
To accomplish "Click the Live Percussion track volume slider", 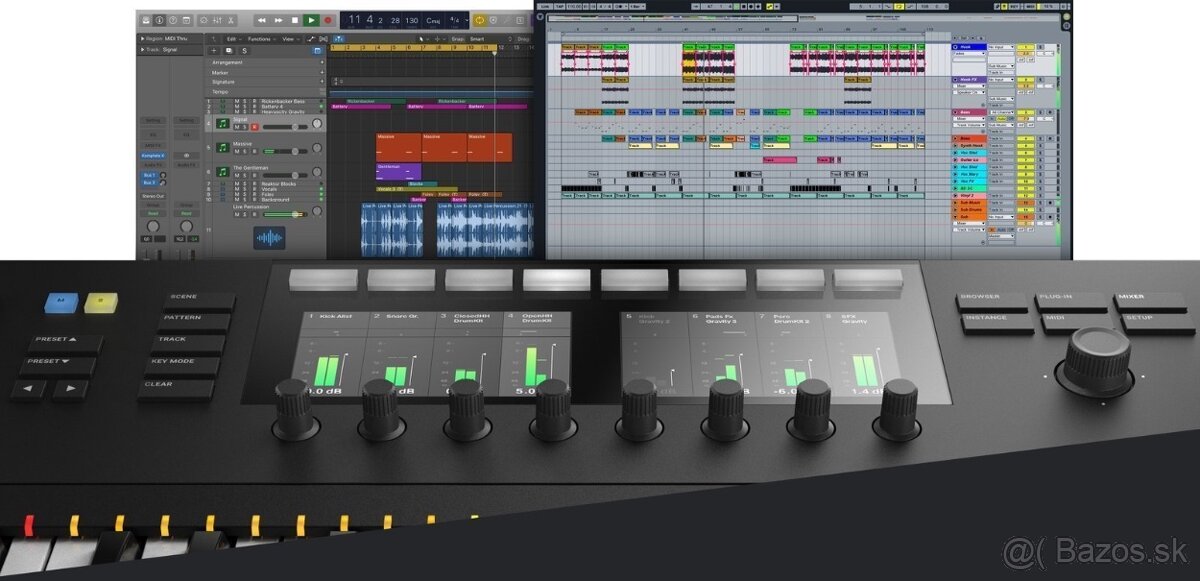I will click(x=285, y=213).
